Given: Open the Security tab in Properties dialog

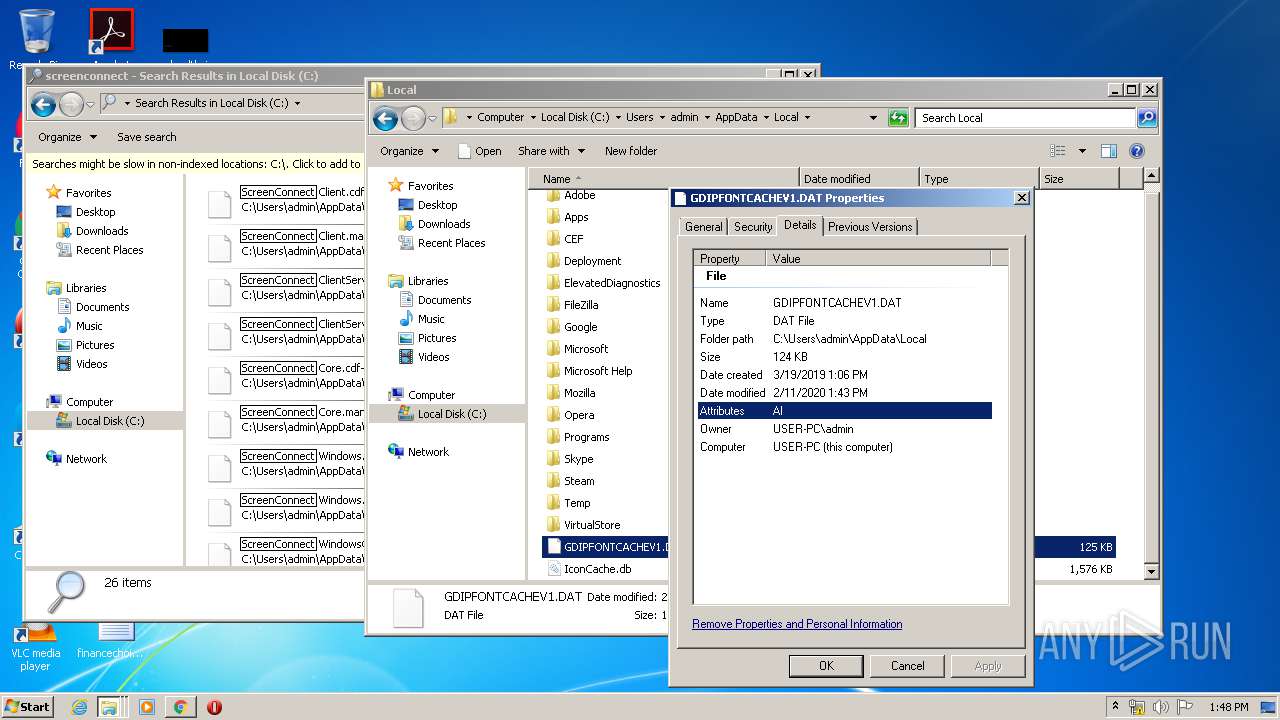Looking at the screenshot, I should coord(753,227).
